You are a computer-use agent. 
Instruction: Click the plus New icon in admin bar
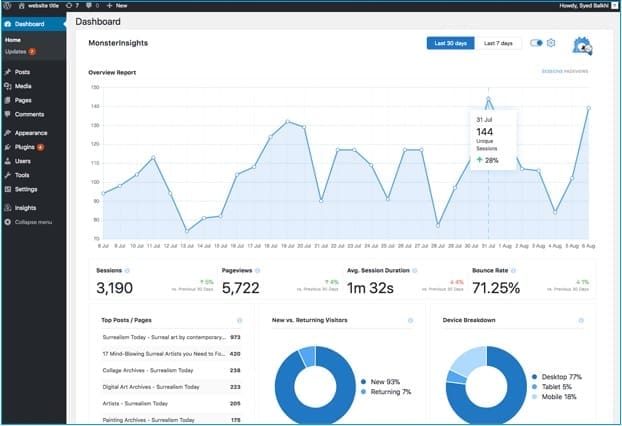tap(109, 6)
